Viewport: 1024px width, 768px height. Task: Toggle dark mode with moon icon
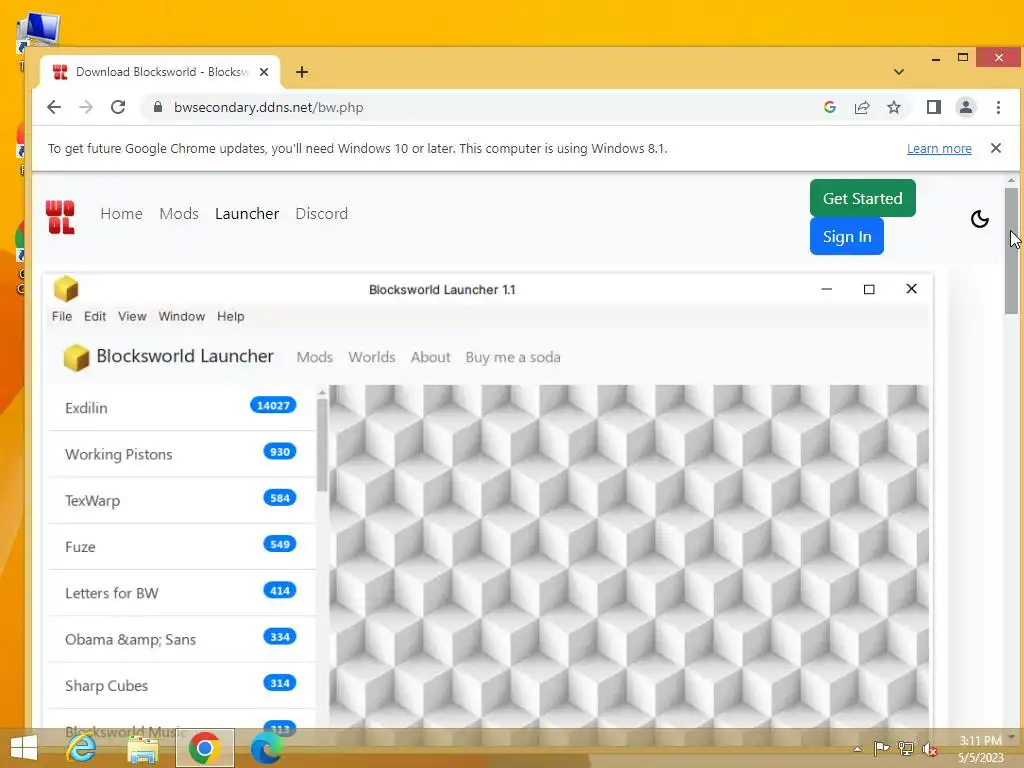(980, 219)
